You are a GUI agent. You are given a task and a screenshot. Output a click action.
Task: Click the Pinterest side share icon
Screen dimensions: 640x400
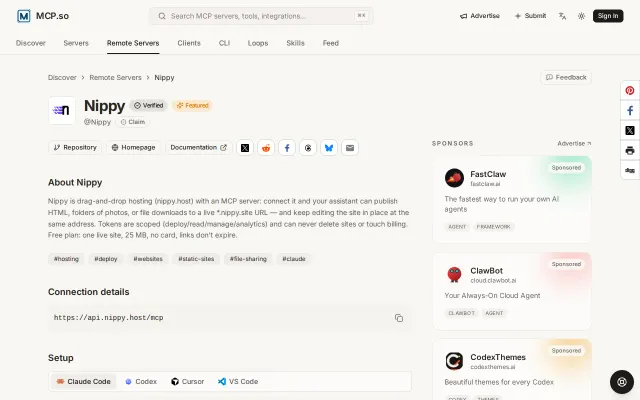coord(630,91)
